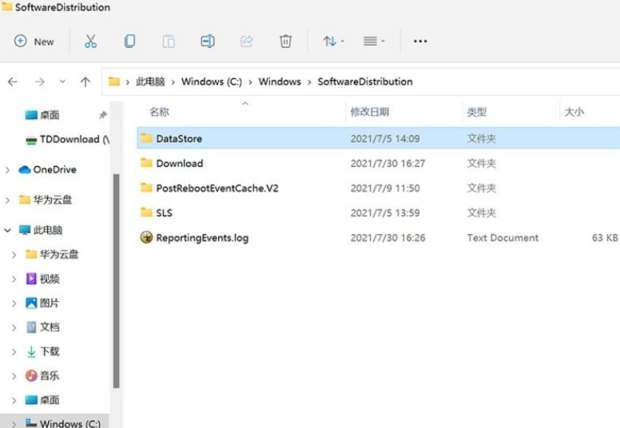Image resolution: width=620 pixels, height=428 pixels.
Task: Click the Rename icon in toolbar
Action: coord(208,41)
